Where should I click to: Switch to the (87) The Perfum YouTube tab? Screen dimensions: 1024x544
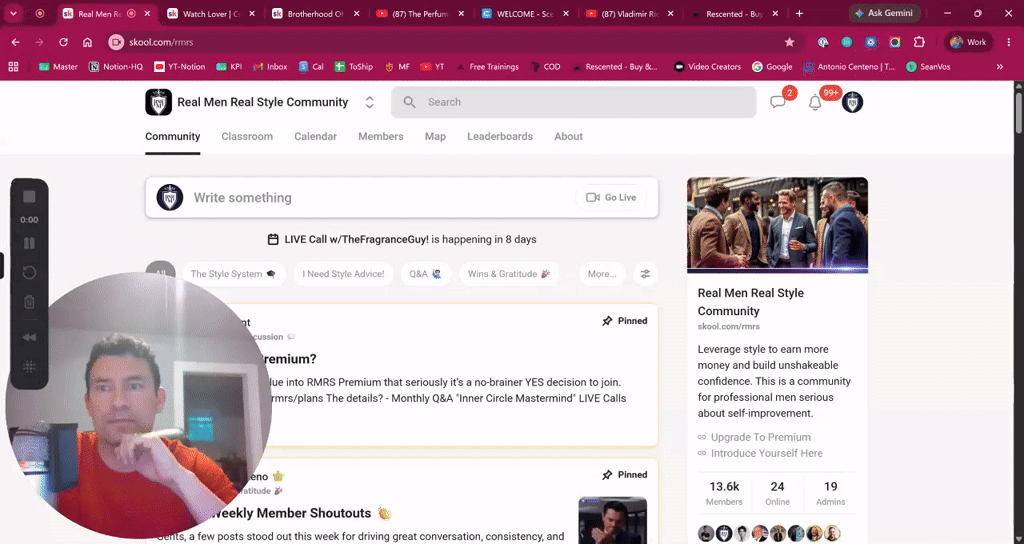[420, 14]
